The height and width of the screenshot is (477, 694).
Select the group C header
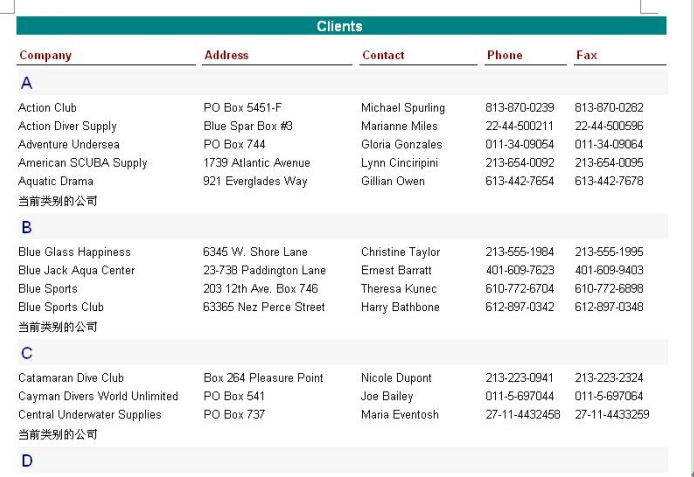(343, 353)
